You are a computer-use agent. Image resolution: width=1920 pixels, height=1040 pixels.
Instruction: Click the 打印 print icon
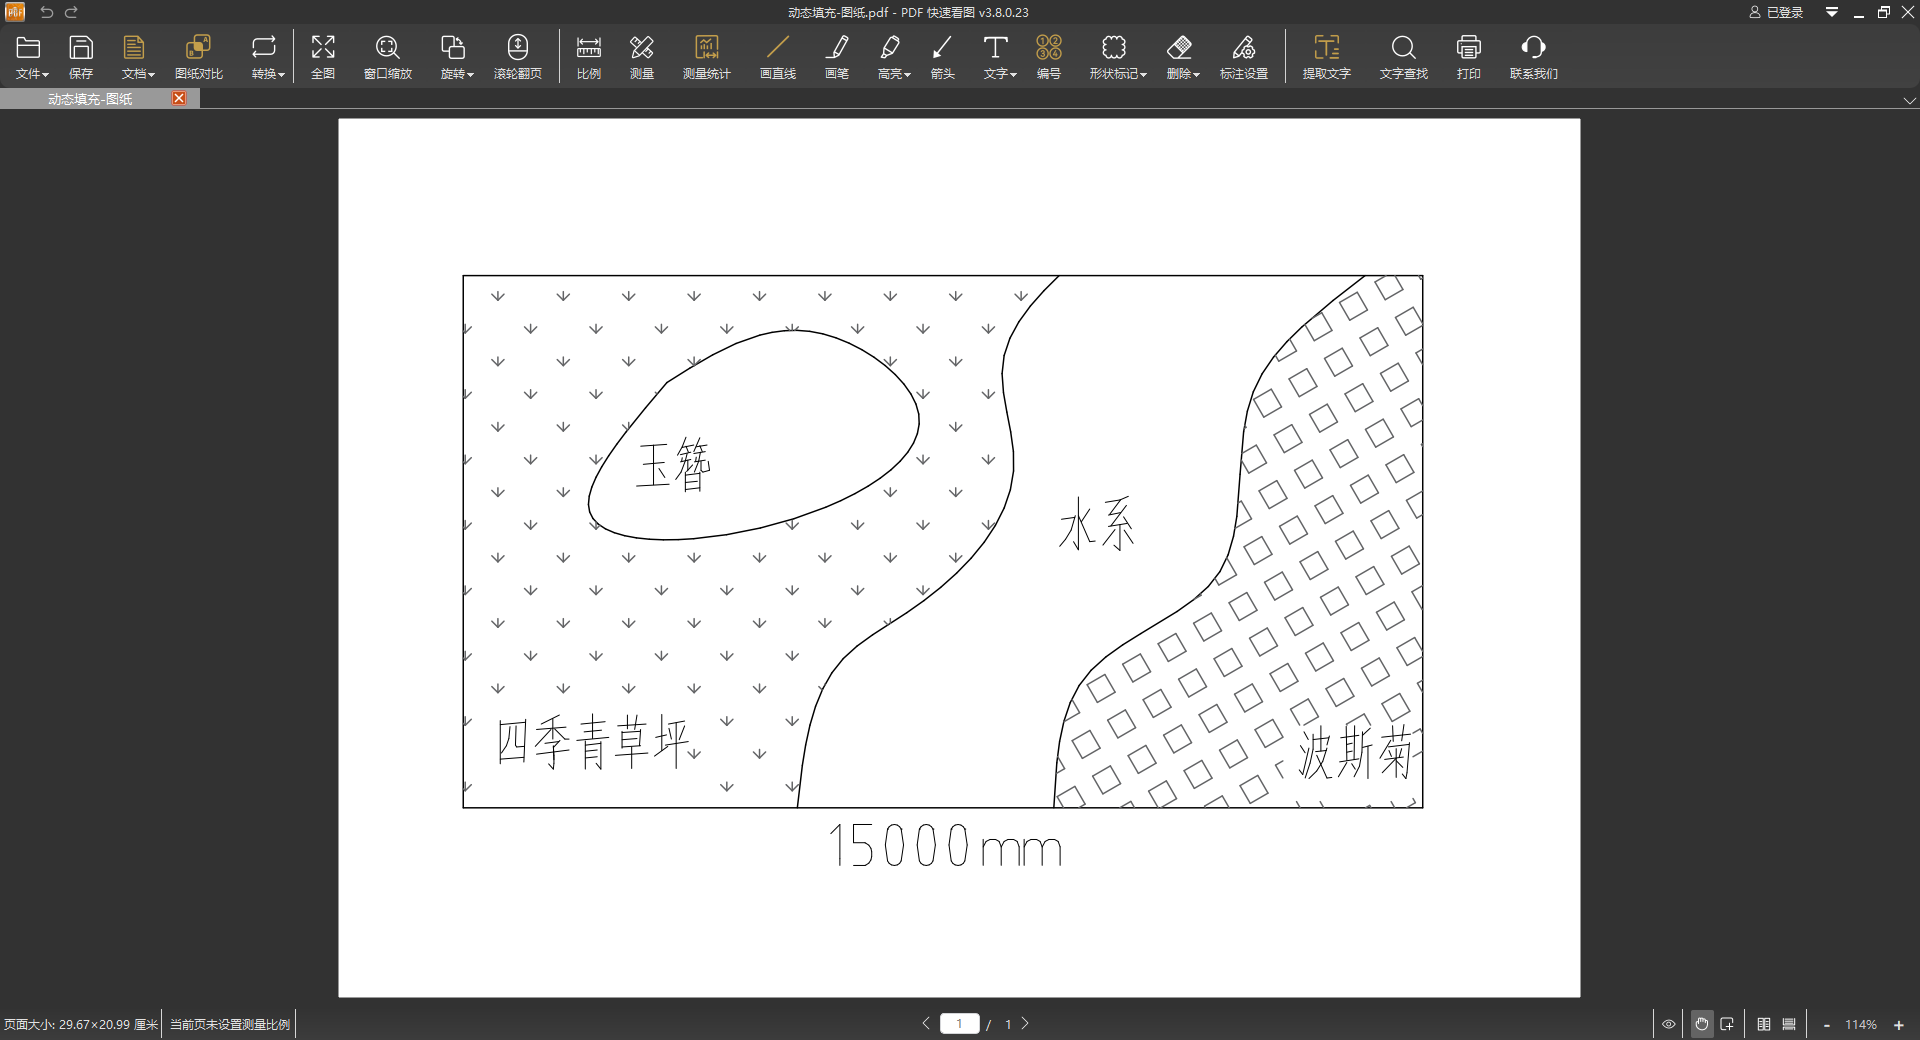(x=1469, y=57)
